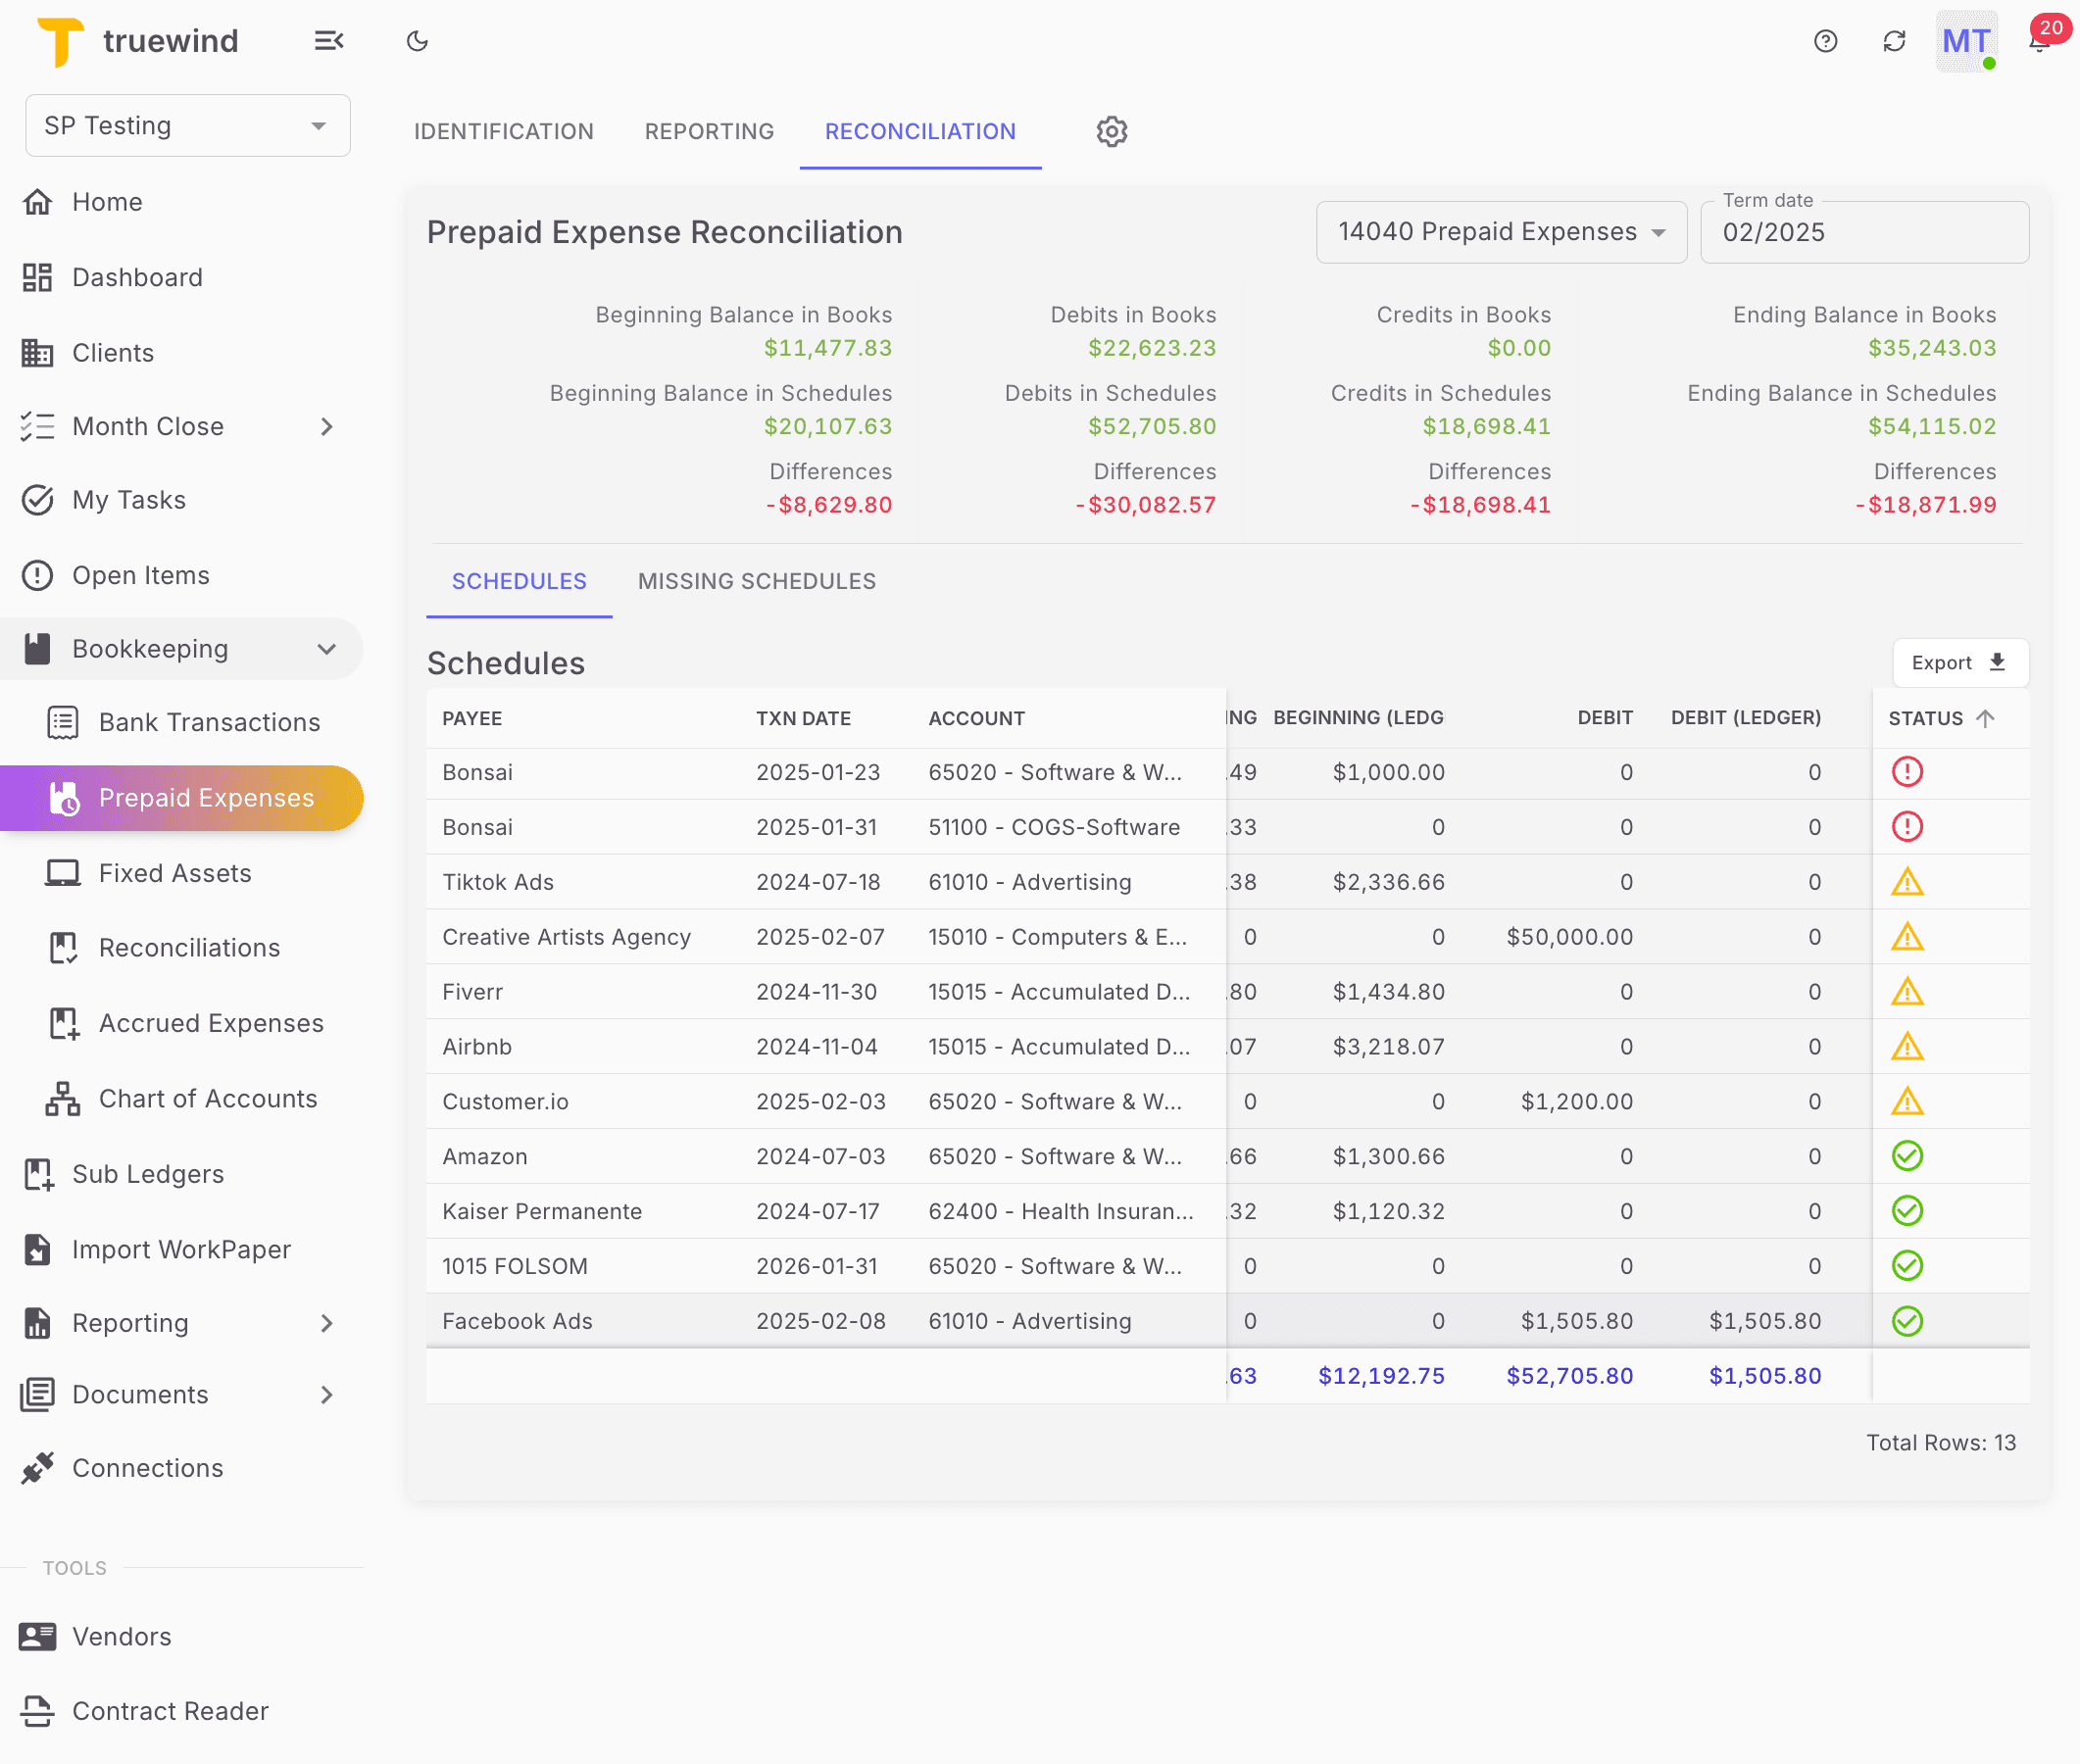Image resolution: width=2080 pixels, height=1764 pixels.
Task: Switch to the MISSING SCHEDULES tab
Action: (x=756, y=581)
